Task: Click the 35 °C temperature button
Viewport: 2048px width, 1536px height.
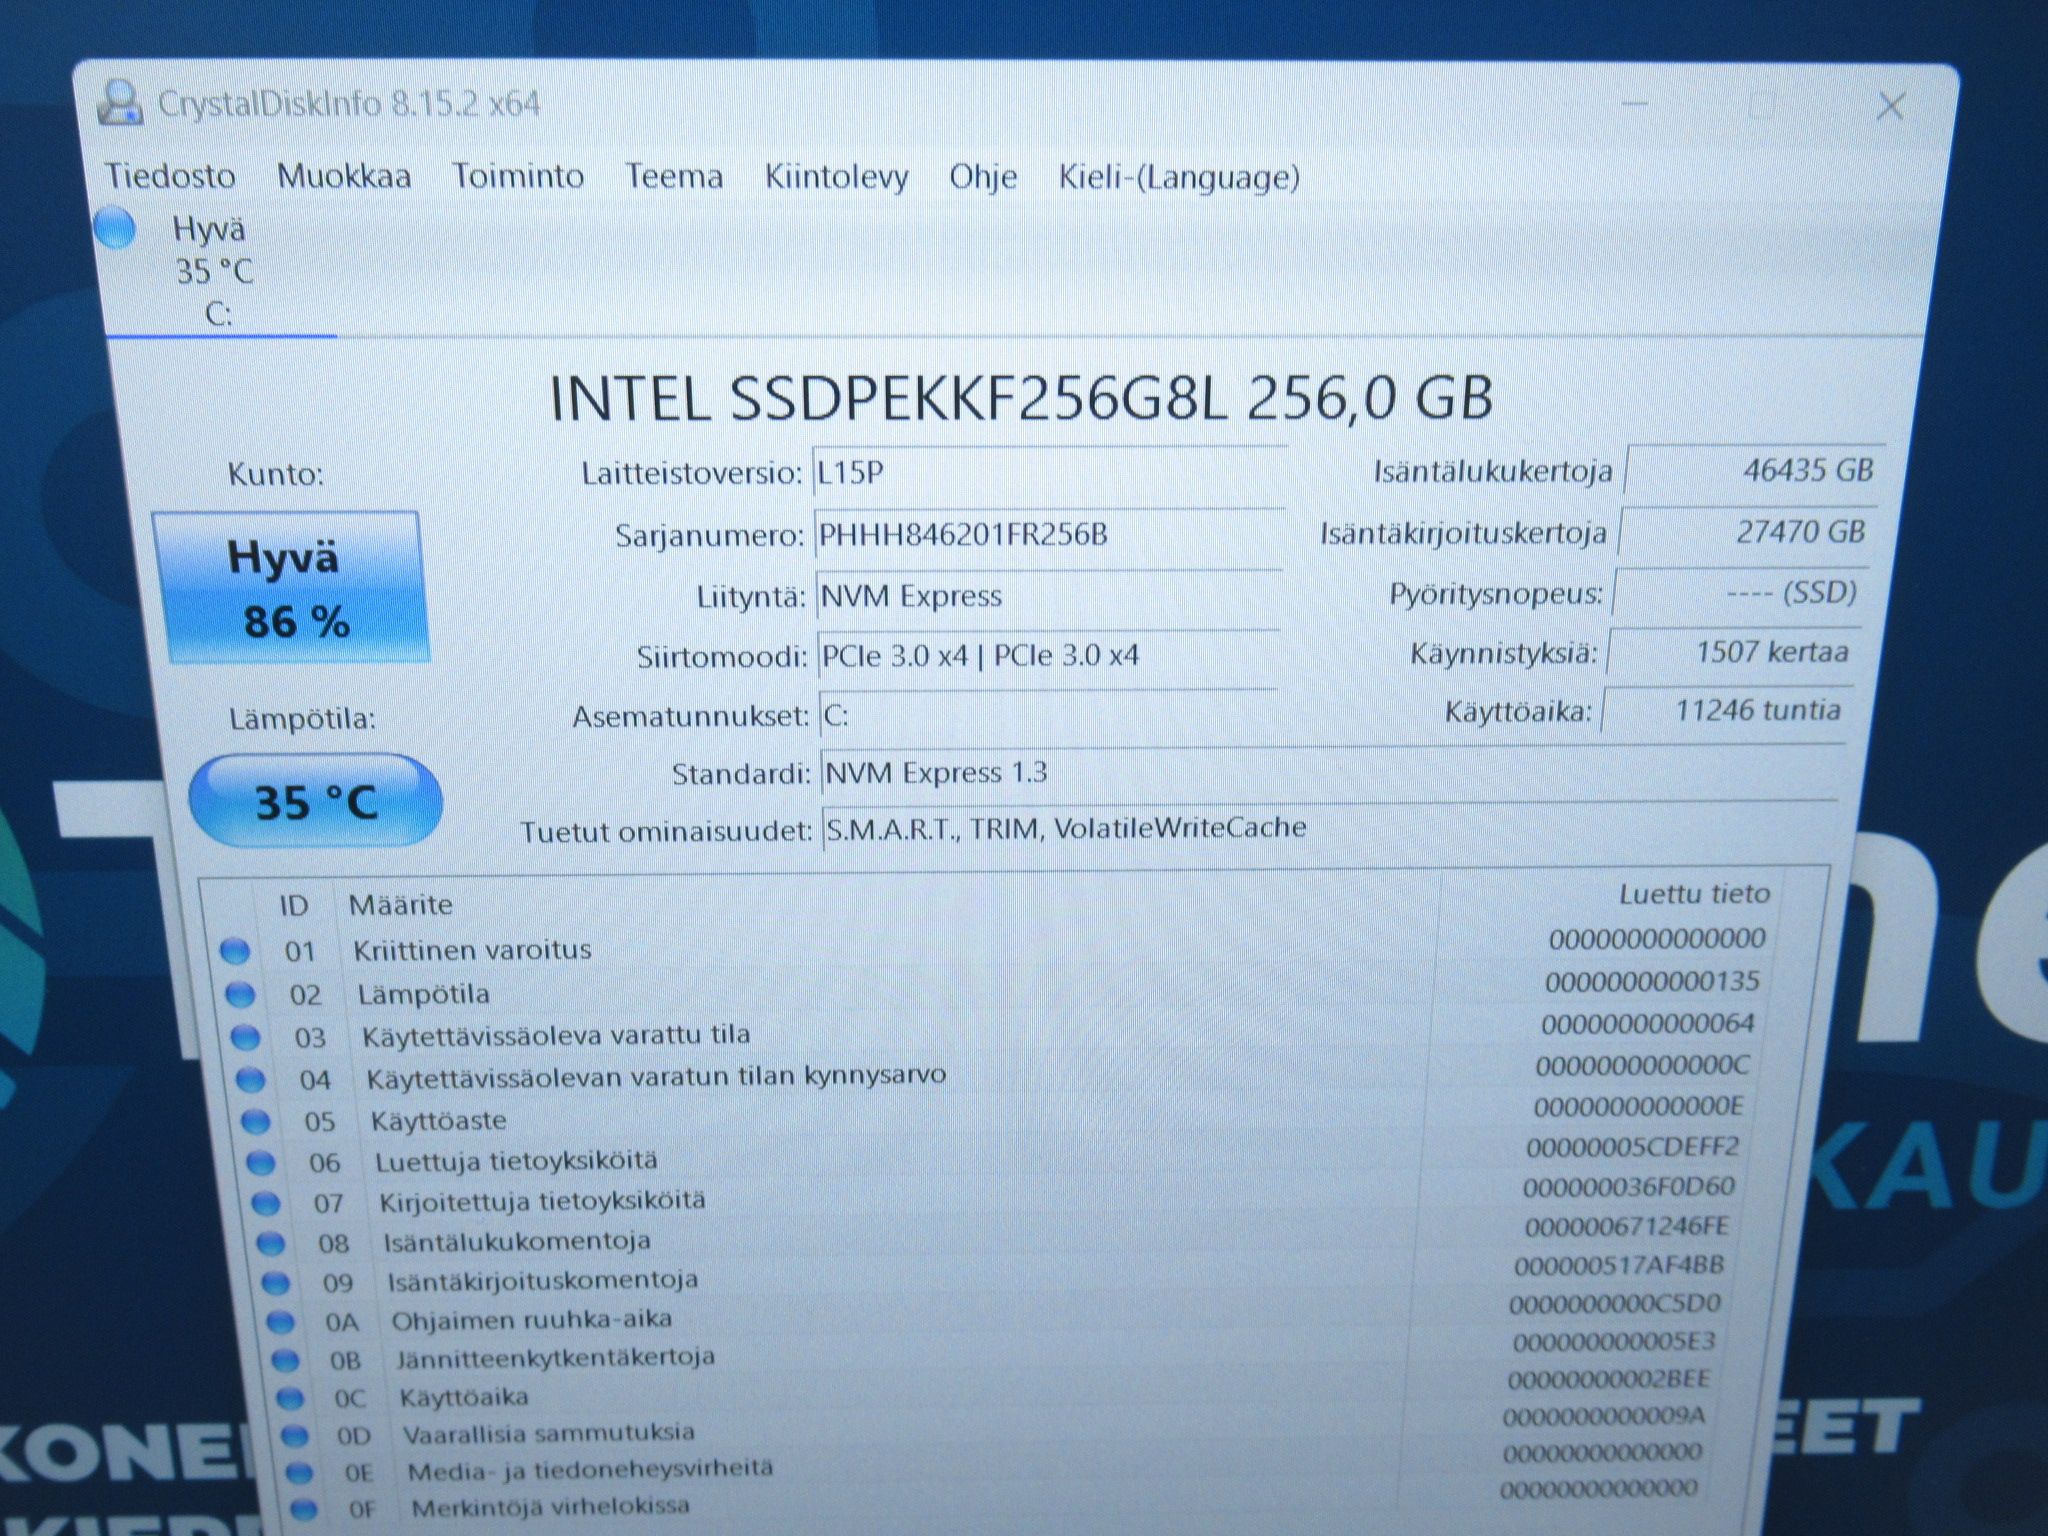Action: point(315,801)
